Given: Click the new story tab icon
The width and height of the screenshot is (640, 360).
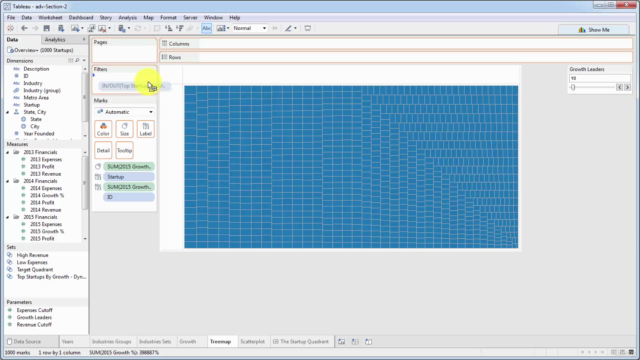Looking at the screenshot, I should point(369,342).
